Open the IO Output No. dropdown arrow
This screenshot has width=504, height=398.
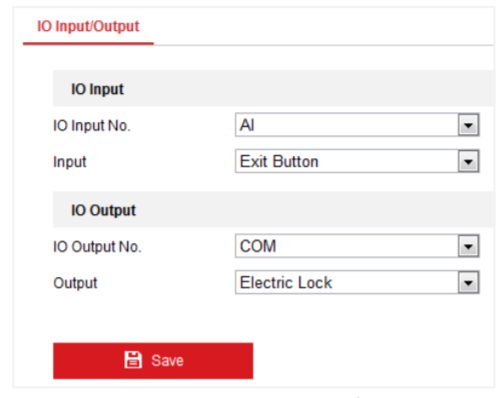tap(468, 246)
